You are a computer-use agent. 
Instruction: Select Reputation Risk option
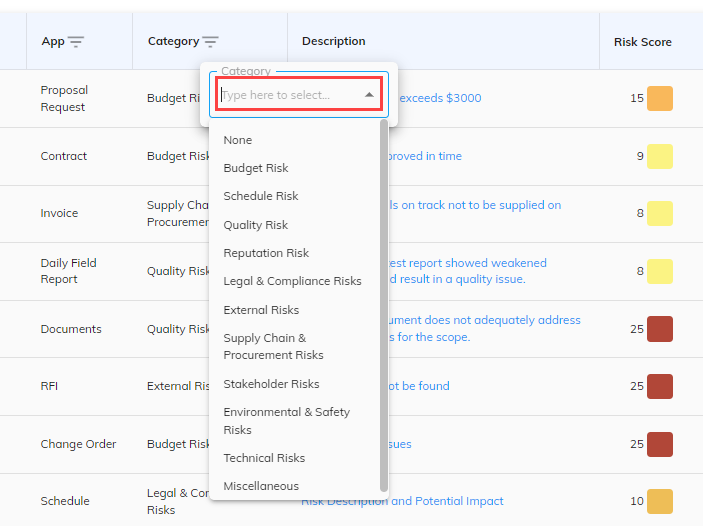pos(266,253)
